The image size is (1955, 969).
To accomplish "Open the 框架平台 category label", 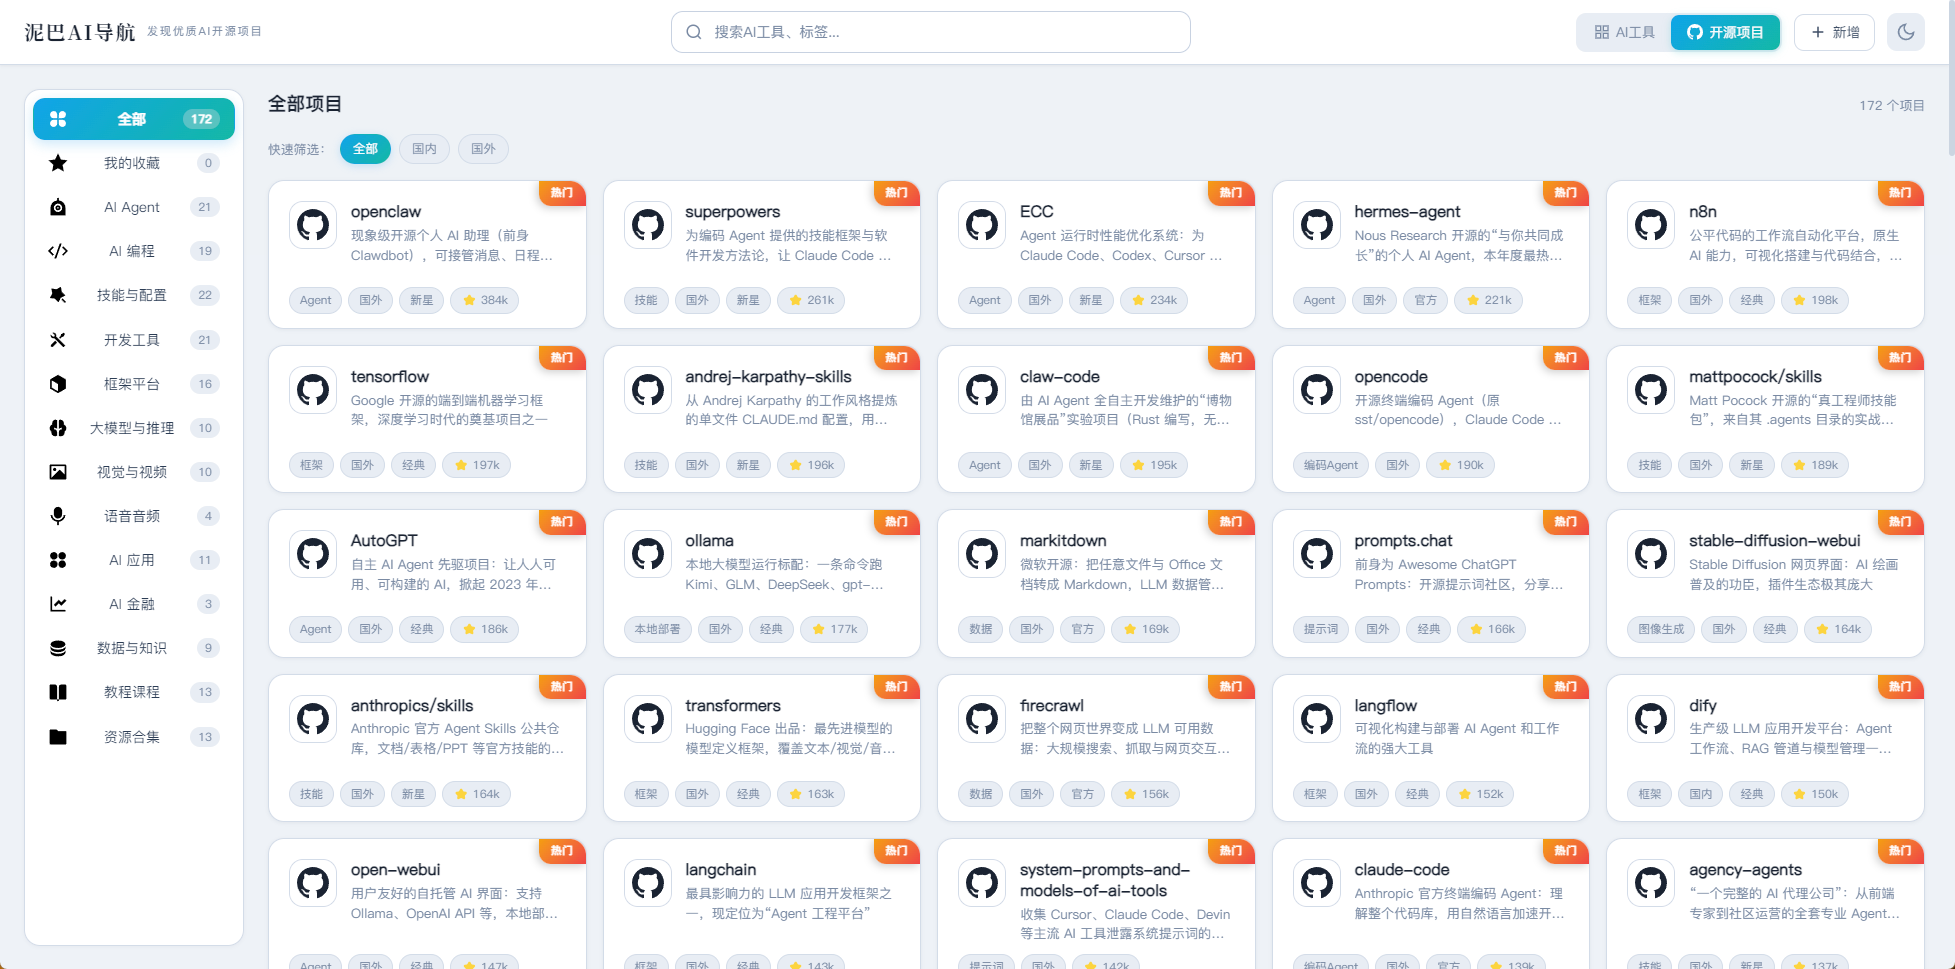I will point(132,384).
